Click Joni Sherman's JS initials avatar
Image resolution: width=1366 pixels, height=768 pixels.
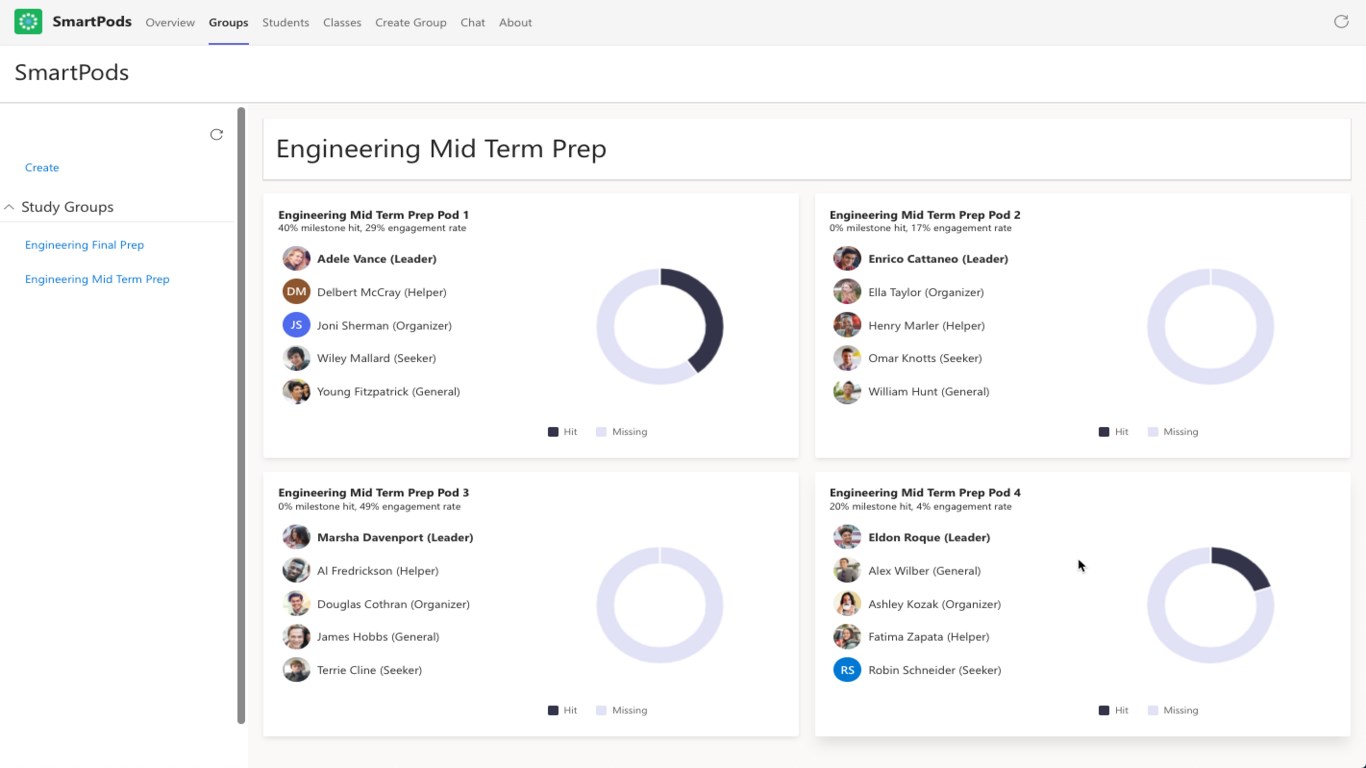tap(296, 325)
